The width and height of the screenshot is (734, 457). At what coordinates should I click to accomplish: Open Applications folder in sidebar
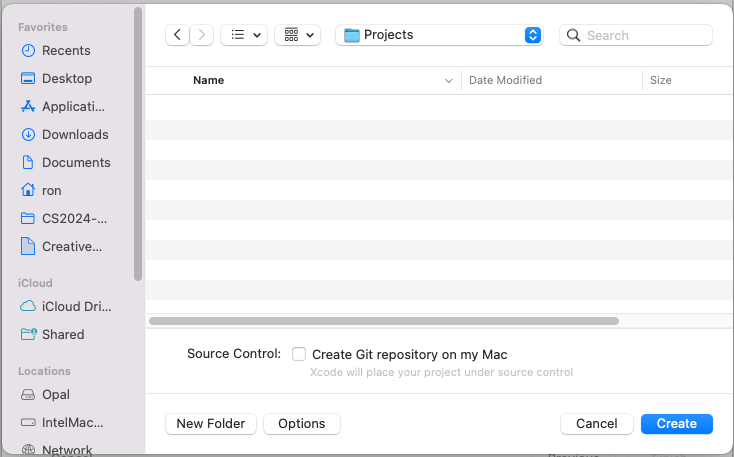72,106
